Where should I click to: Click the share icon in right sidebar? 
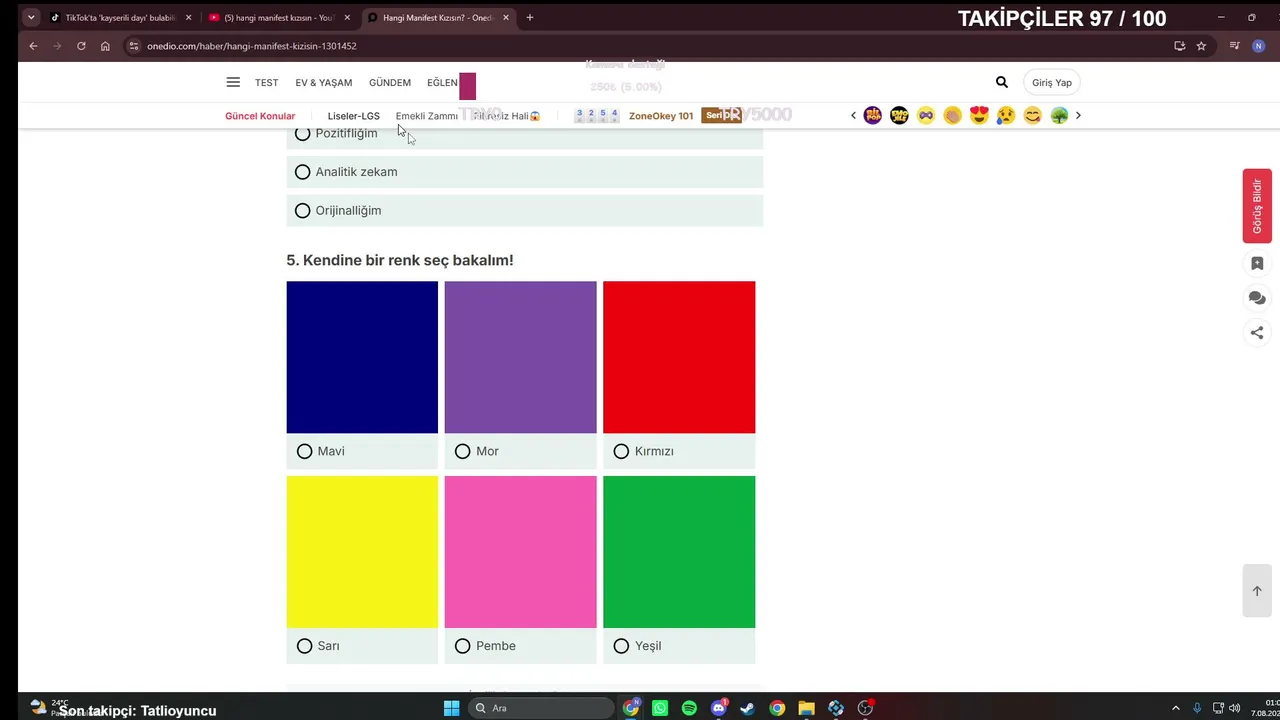click(1257, 333)
